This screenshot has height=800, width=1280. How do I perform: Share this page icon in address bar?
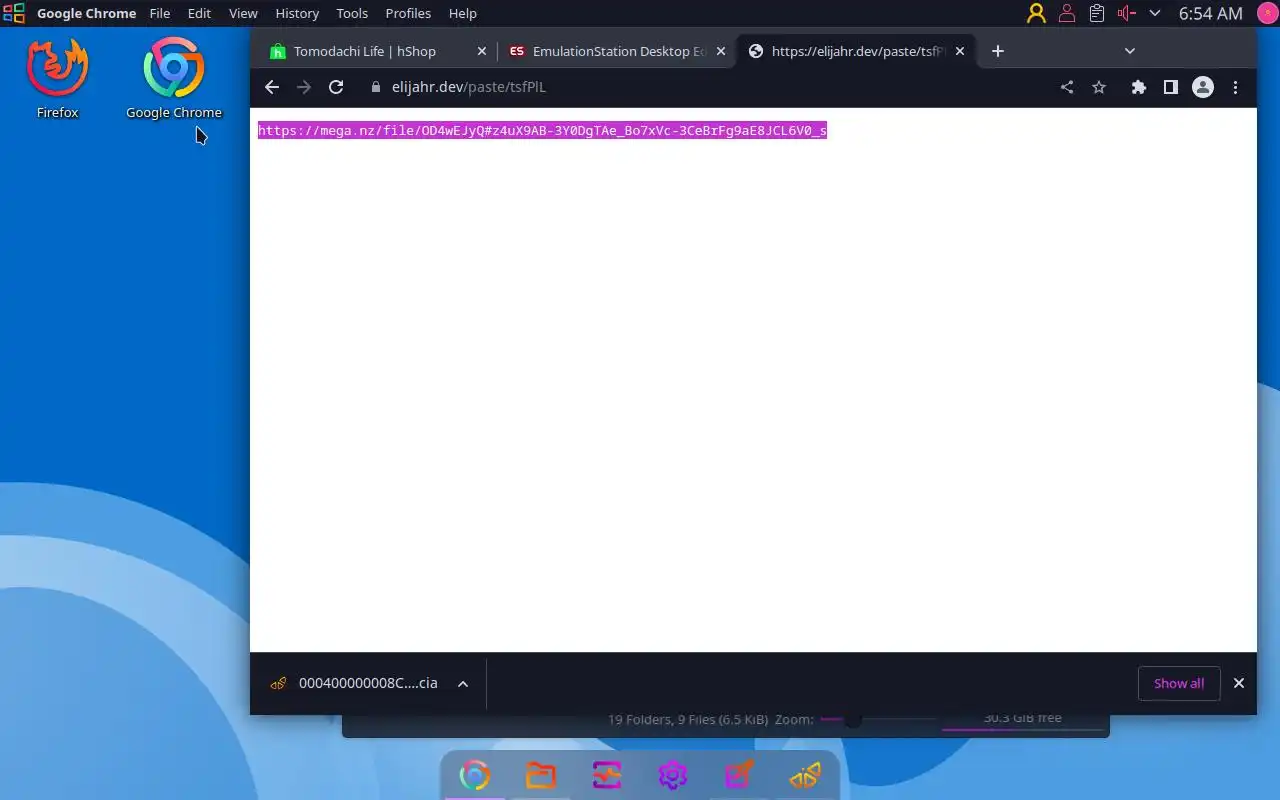1067,87
